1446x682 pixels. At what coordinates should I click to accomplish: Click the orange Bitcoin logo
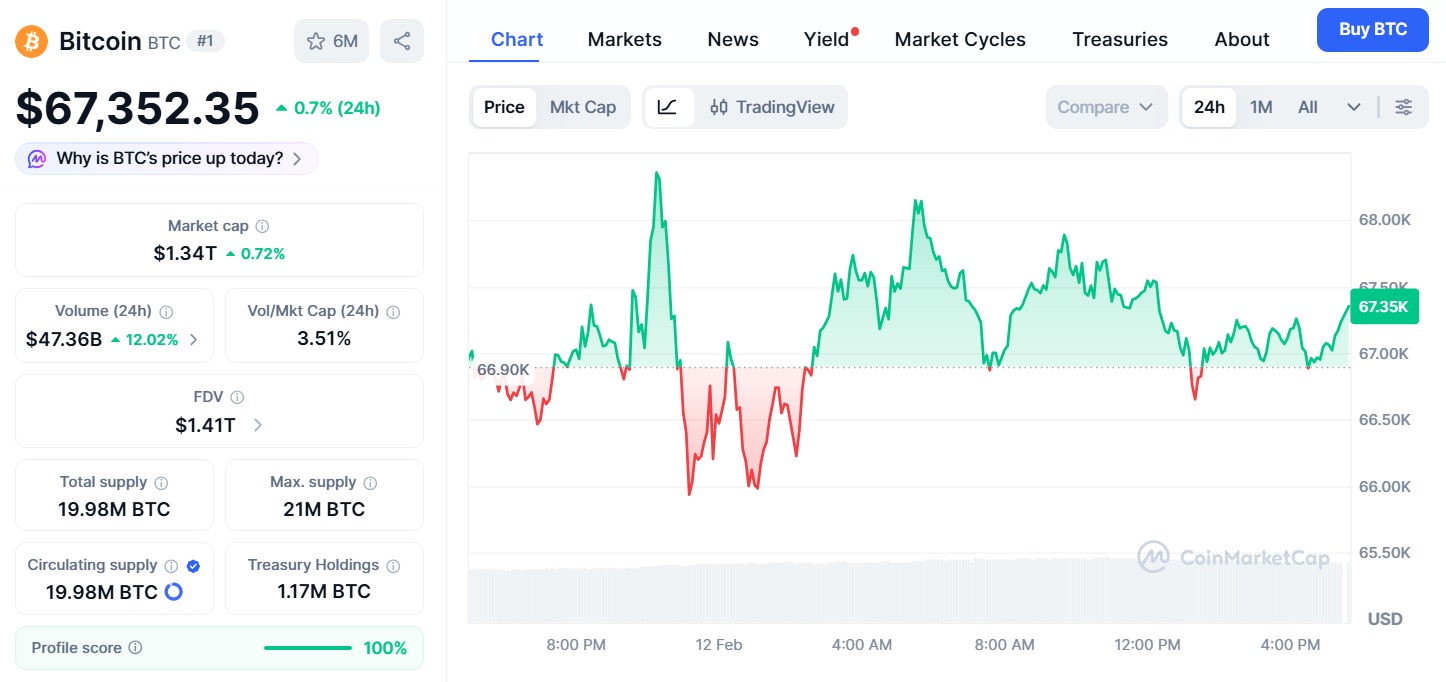pyautogui.click(x=31, y=41)
